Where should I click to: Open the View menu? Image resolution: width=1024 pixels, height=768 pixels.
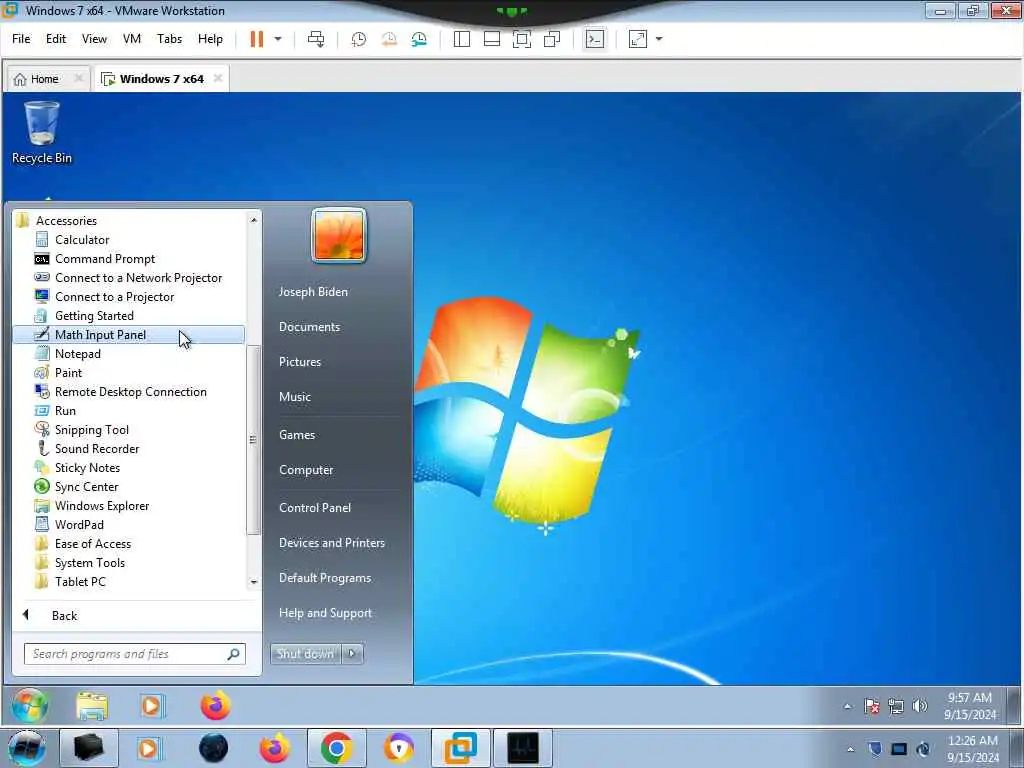(94, 39)
